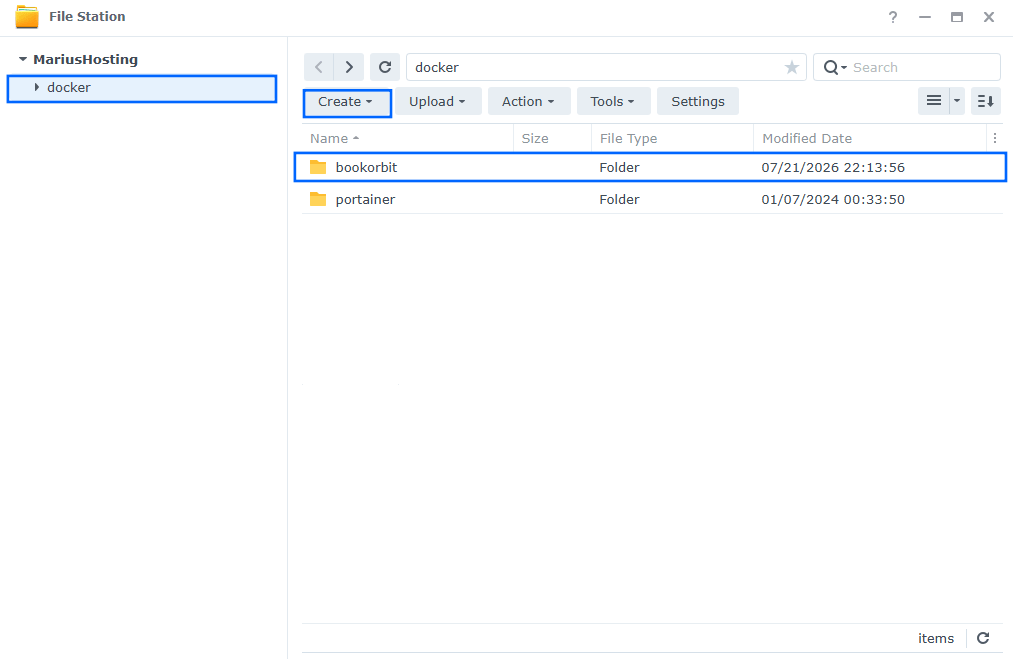Maximize the File Station window
Screen dimensions: 1013x659
tap(957, 17)
